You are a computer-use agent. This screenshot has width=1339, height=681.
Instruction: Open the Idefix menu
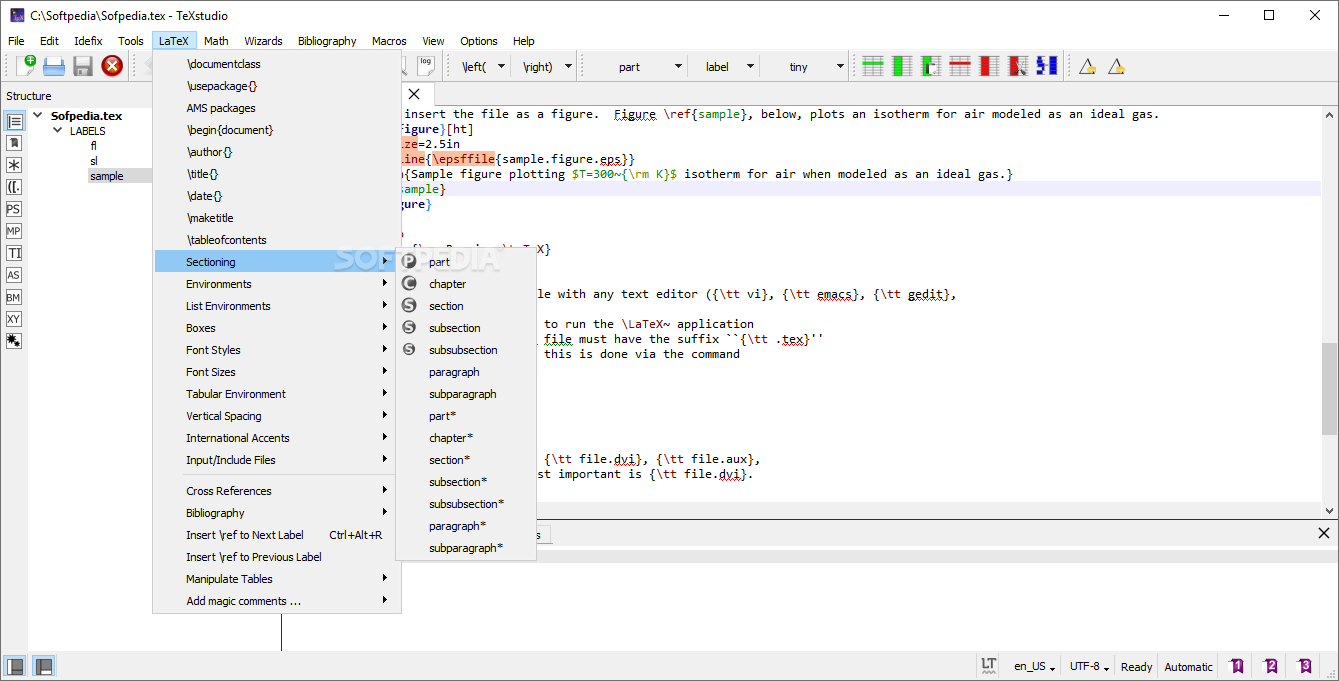click(x=88, y=41)
